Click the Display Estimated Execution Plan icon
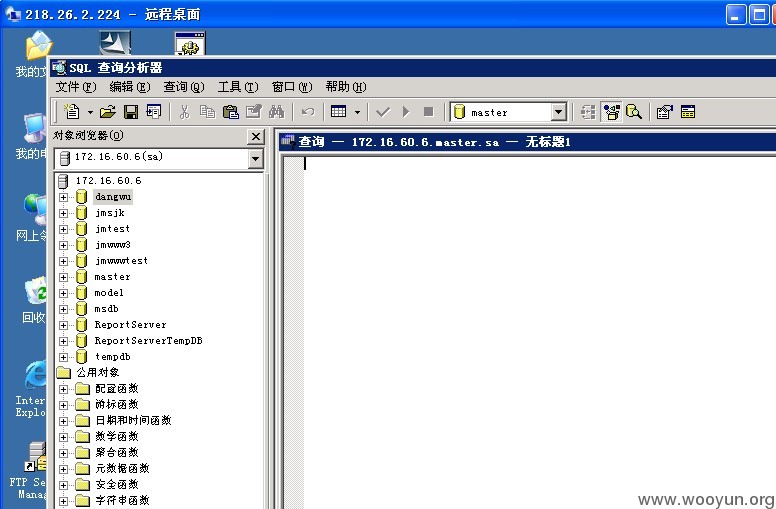This screenshot has height=509, width=776. 588,112
